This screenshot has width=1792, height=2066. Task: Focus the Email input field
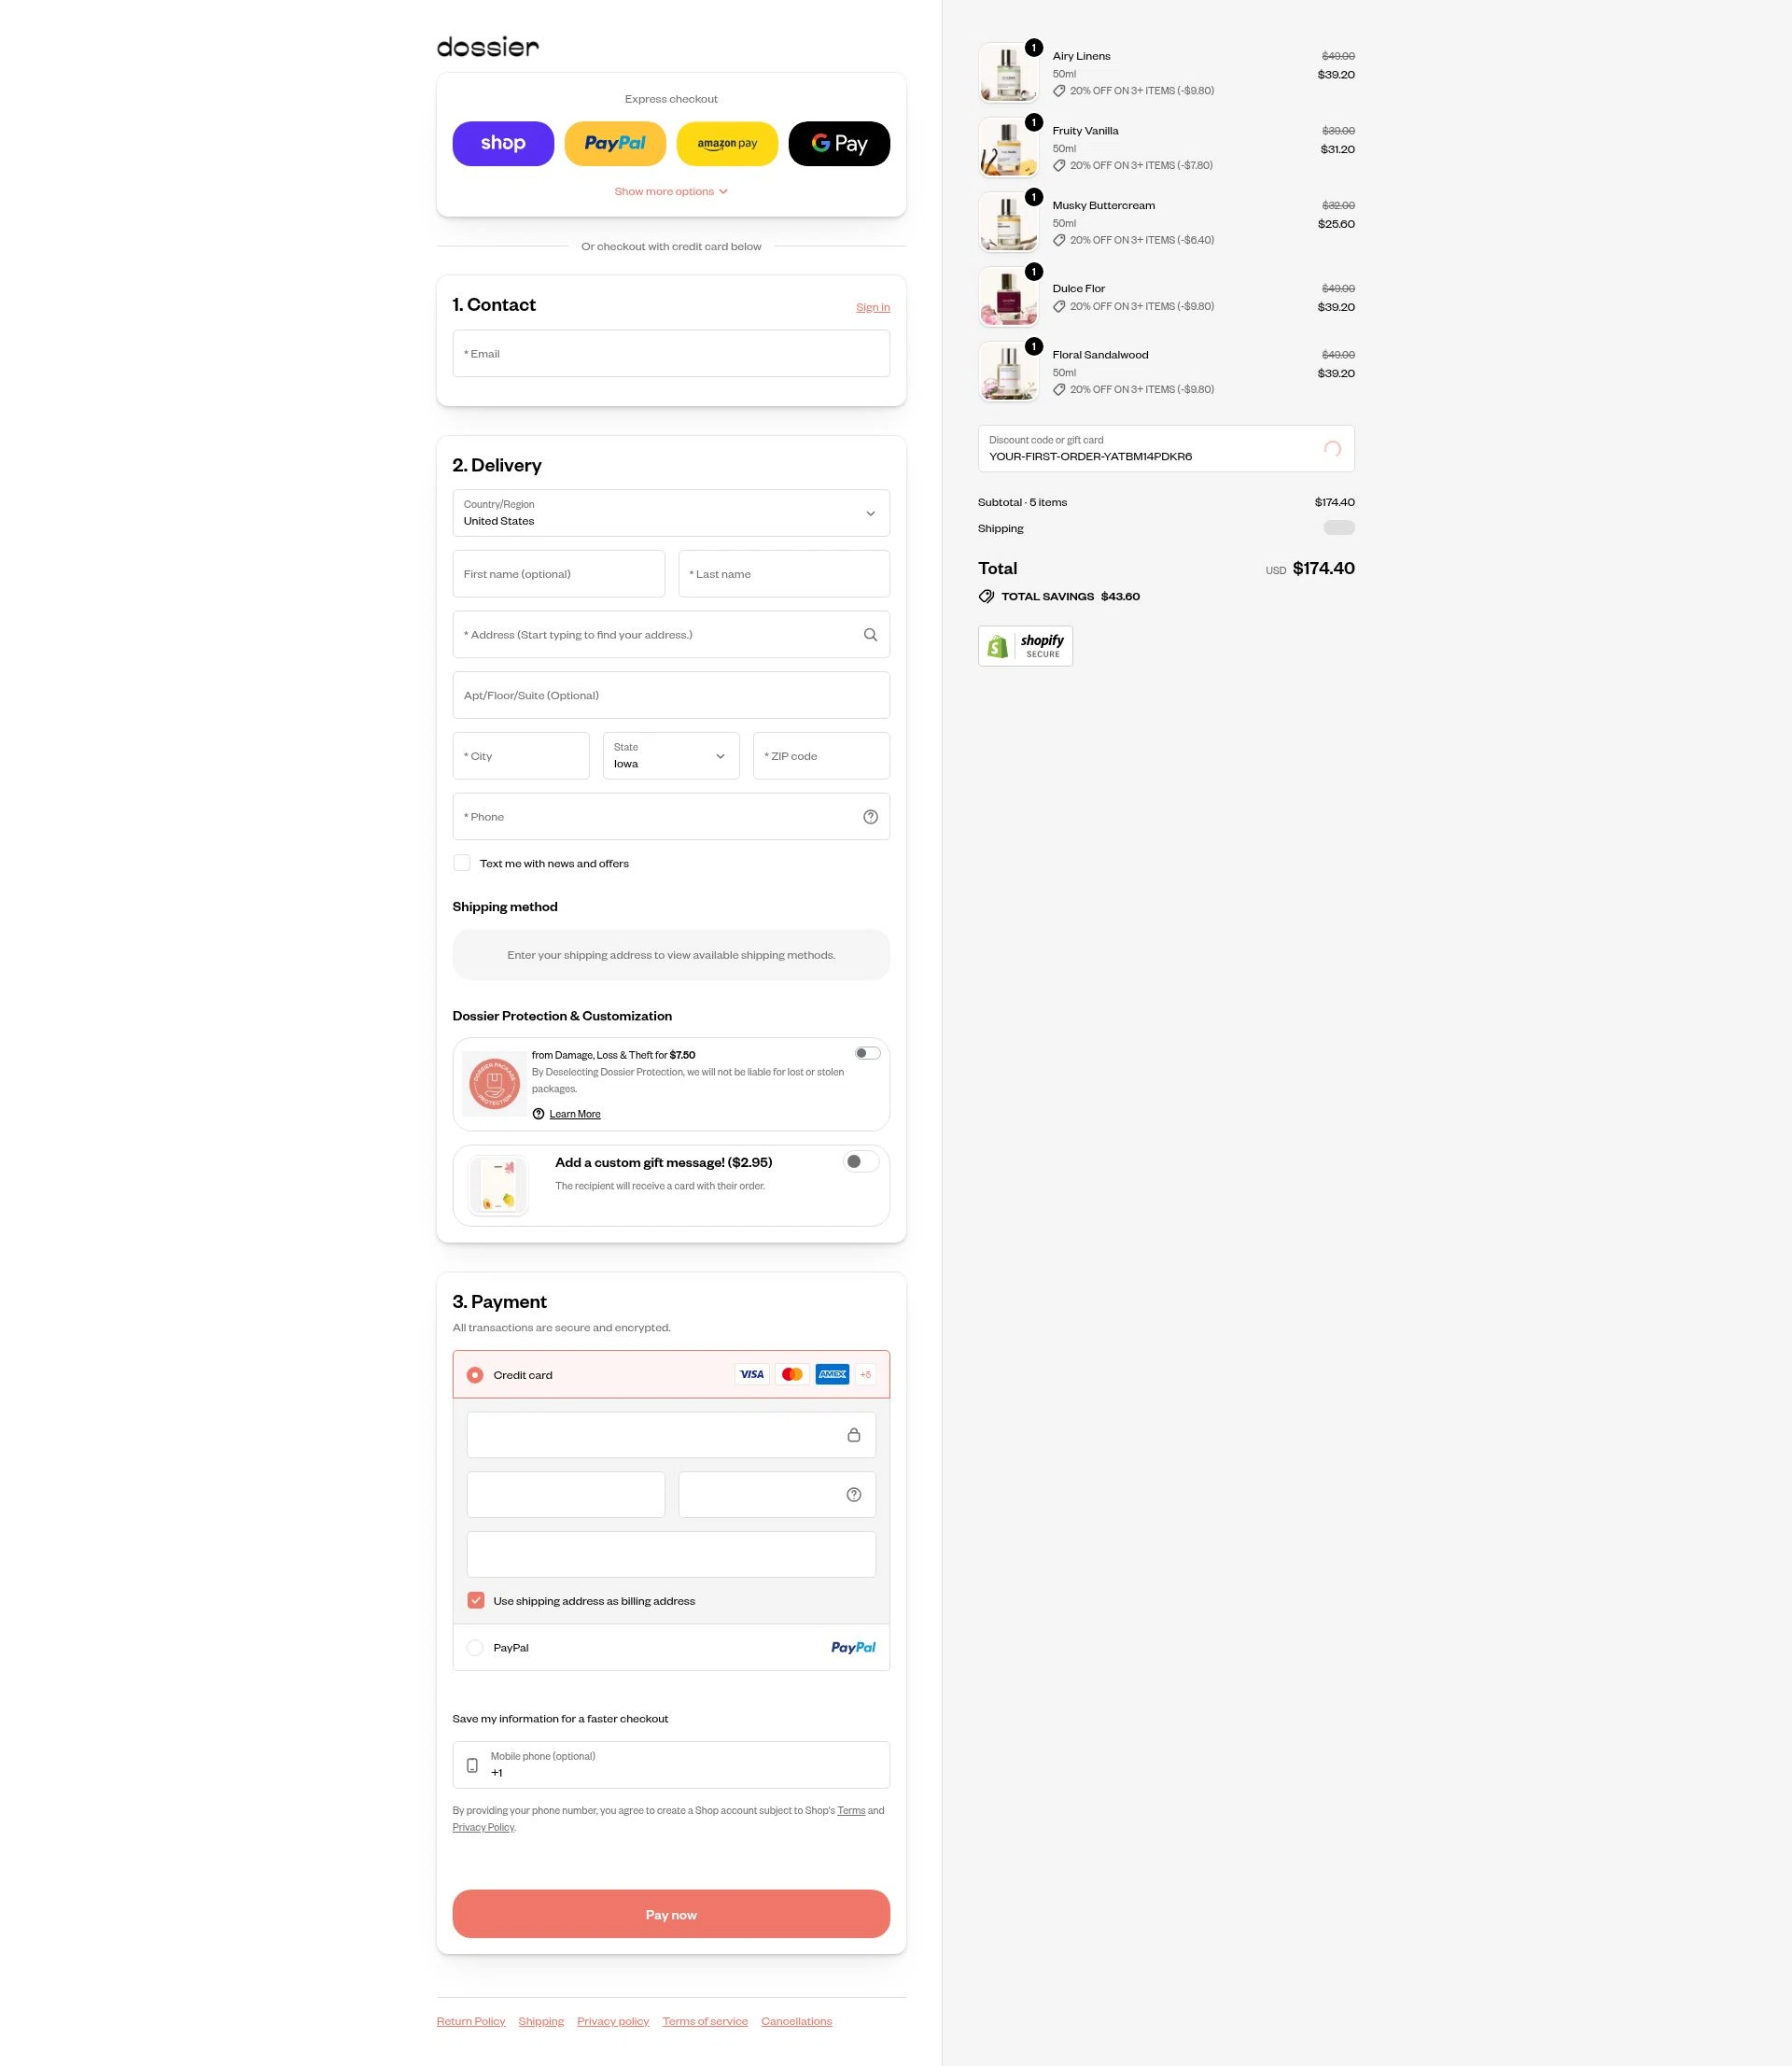tap(671, 354)
